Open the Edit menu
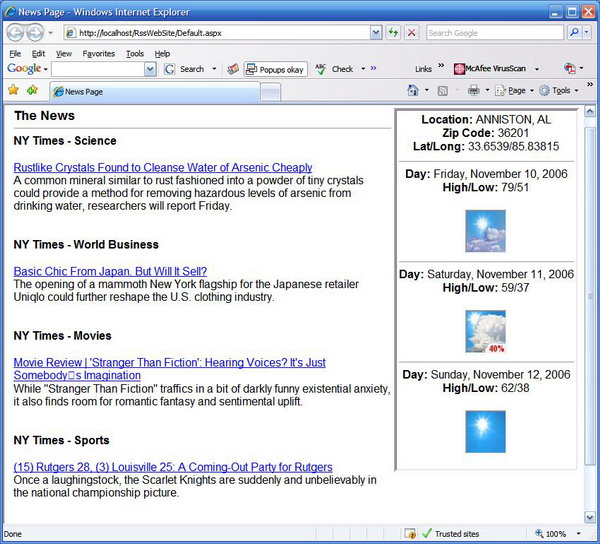 [38, 54]
